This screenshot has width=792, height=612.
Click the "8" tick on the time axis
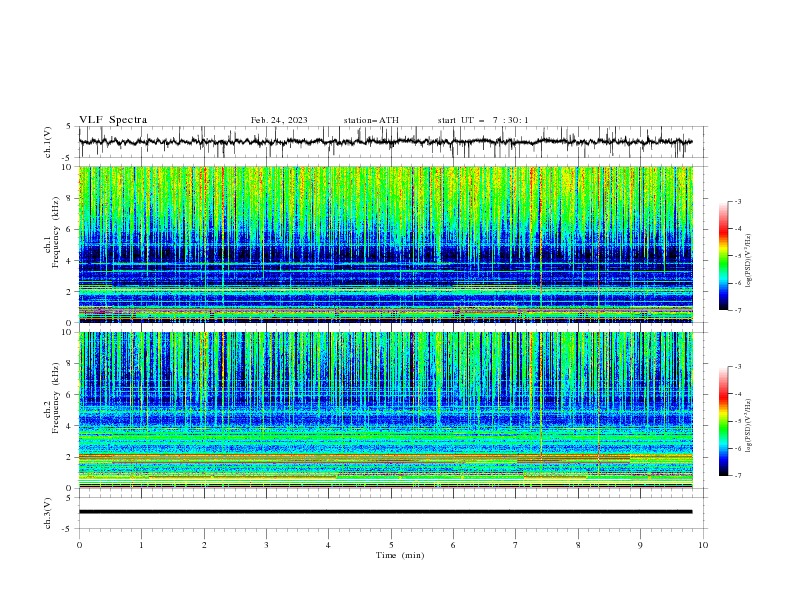click(578, 545)
